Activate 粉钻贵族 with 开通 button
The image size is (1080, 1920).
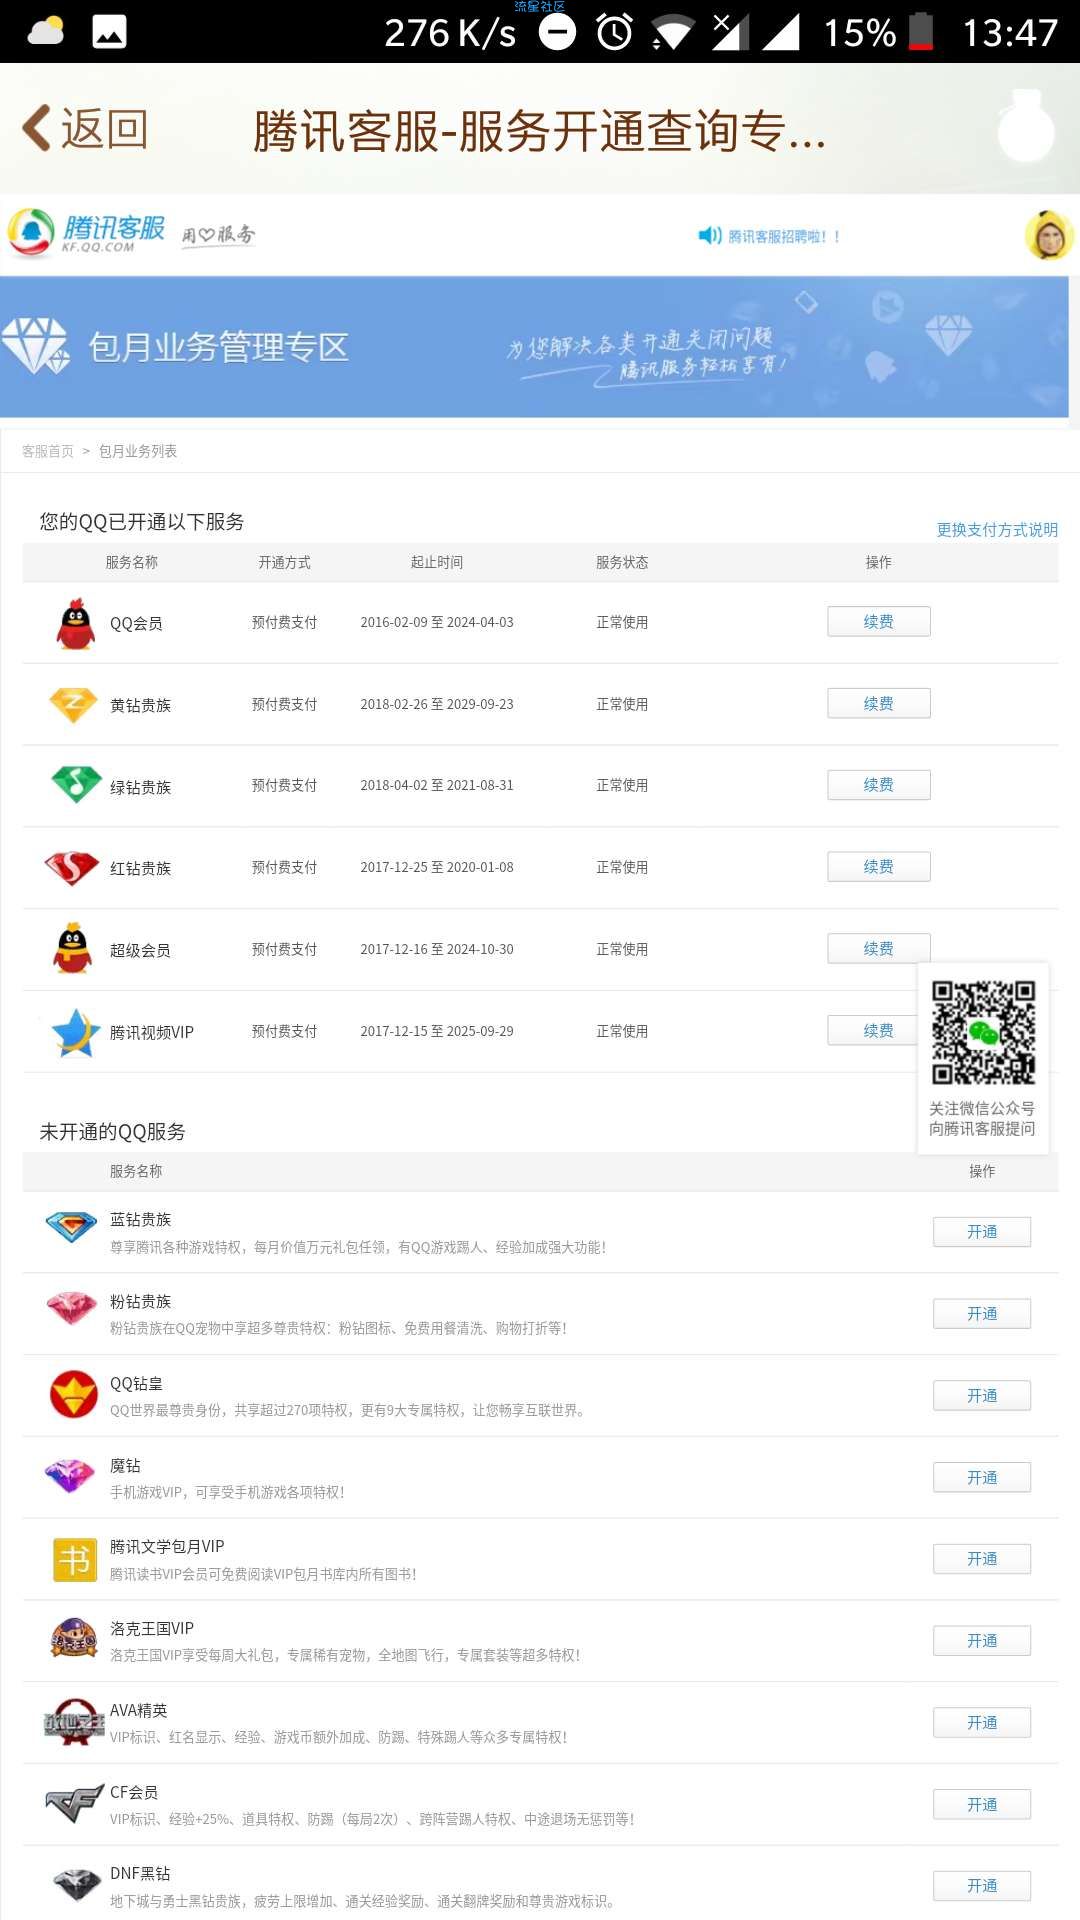982,1314
